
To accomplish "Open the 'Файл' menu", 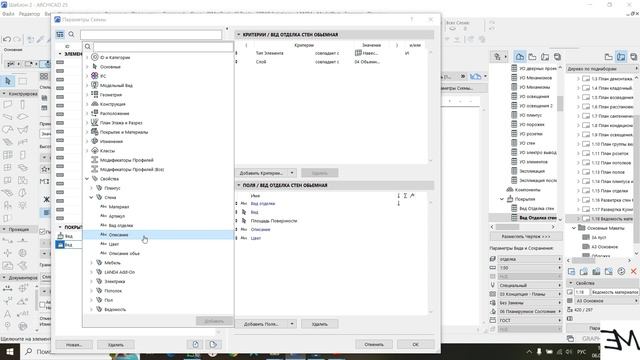I will tap(8, 14).
